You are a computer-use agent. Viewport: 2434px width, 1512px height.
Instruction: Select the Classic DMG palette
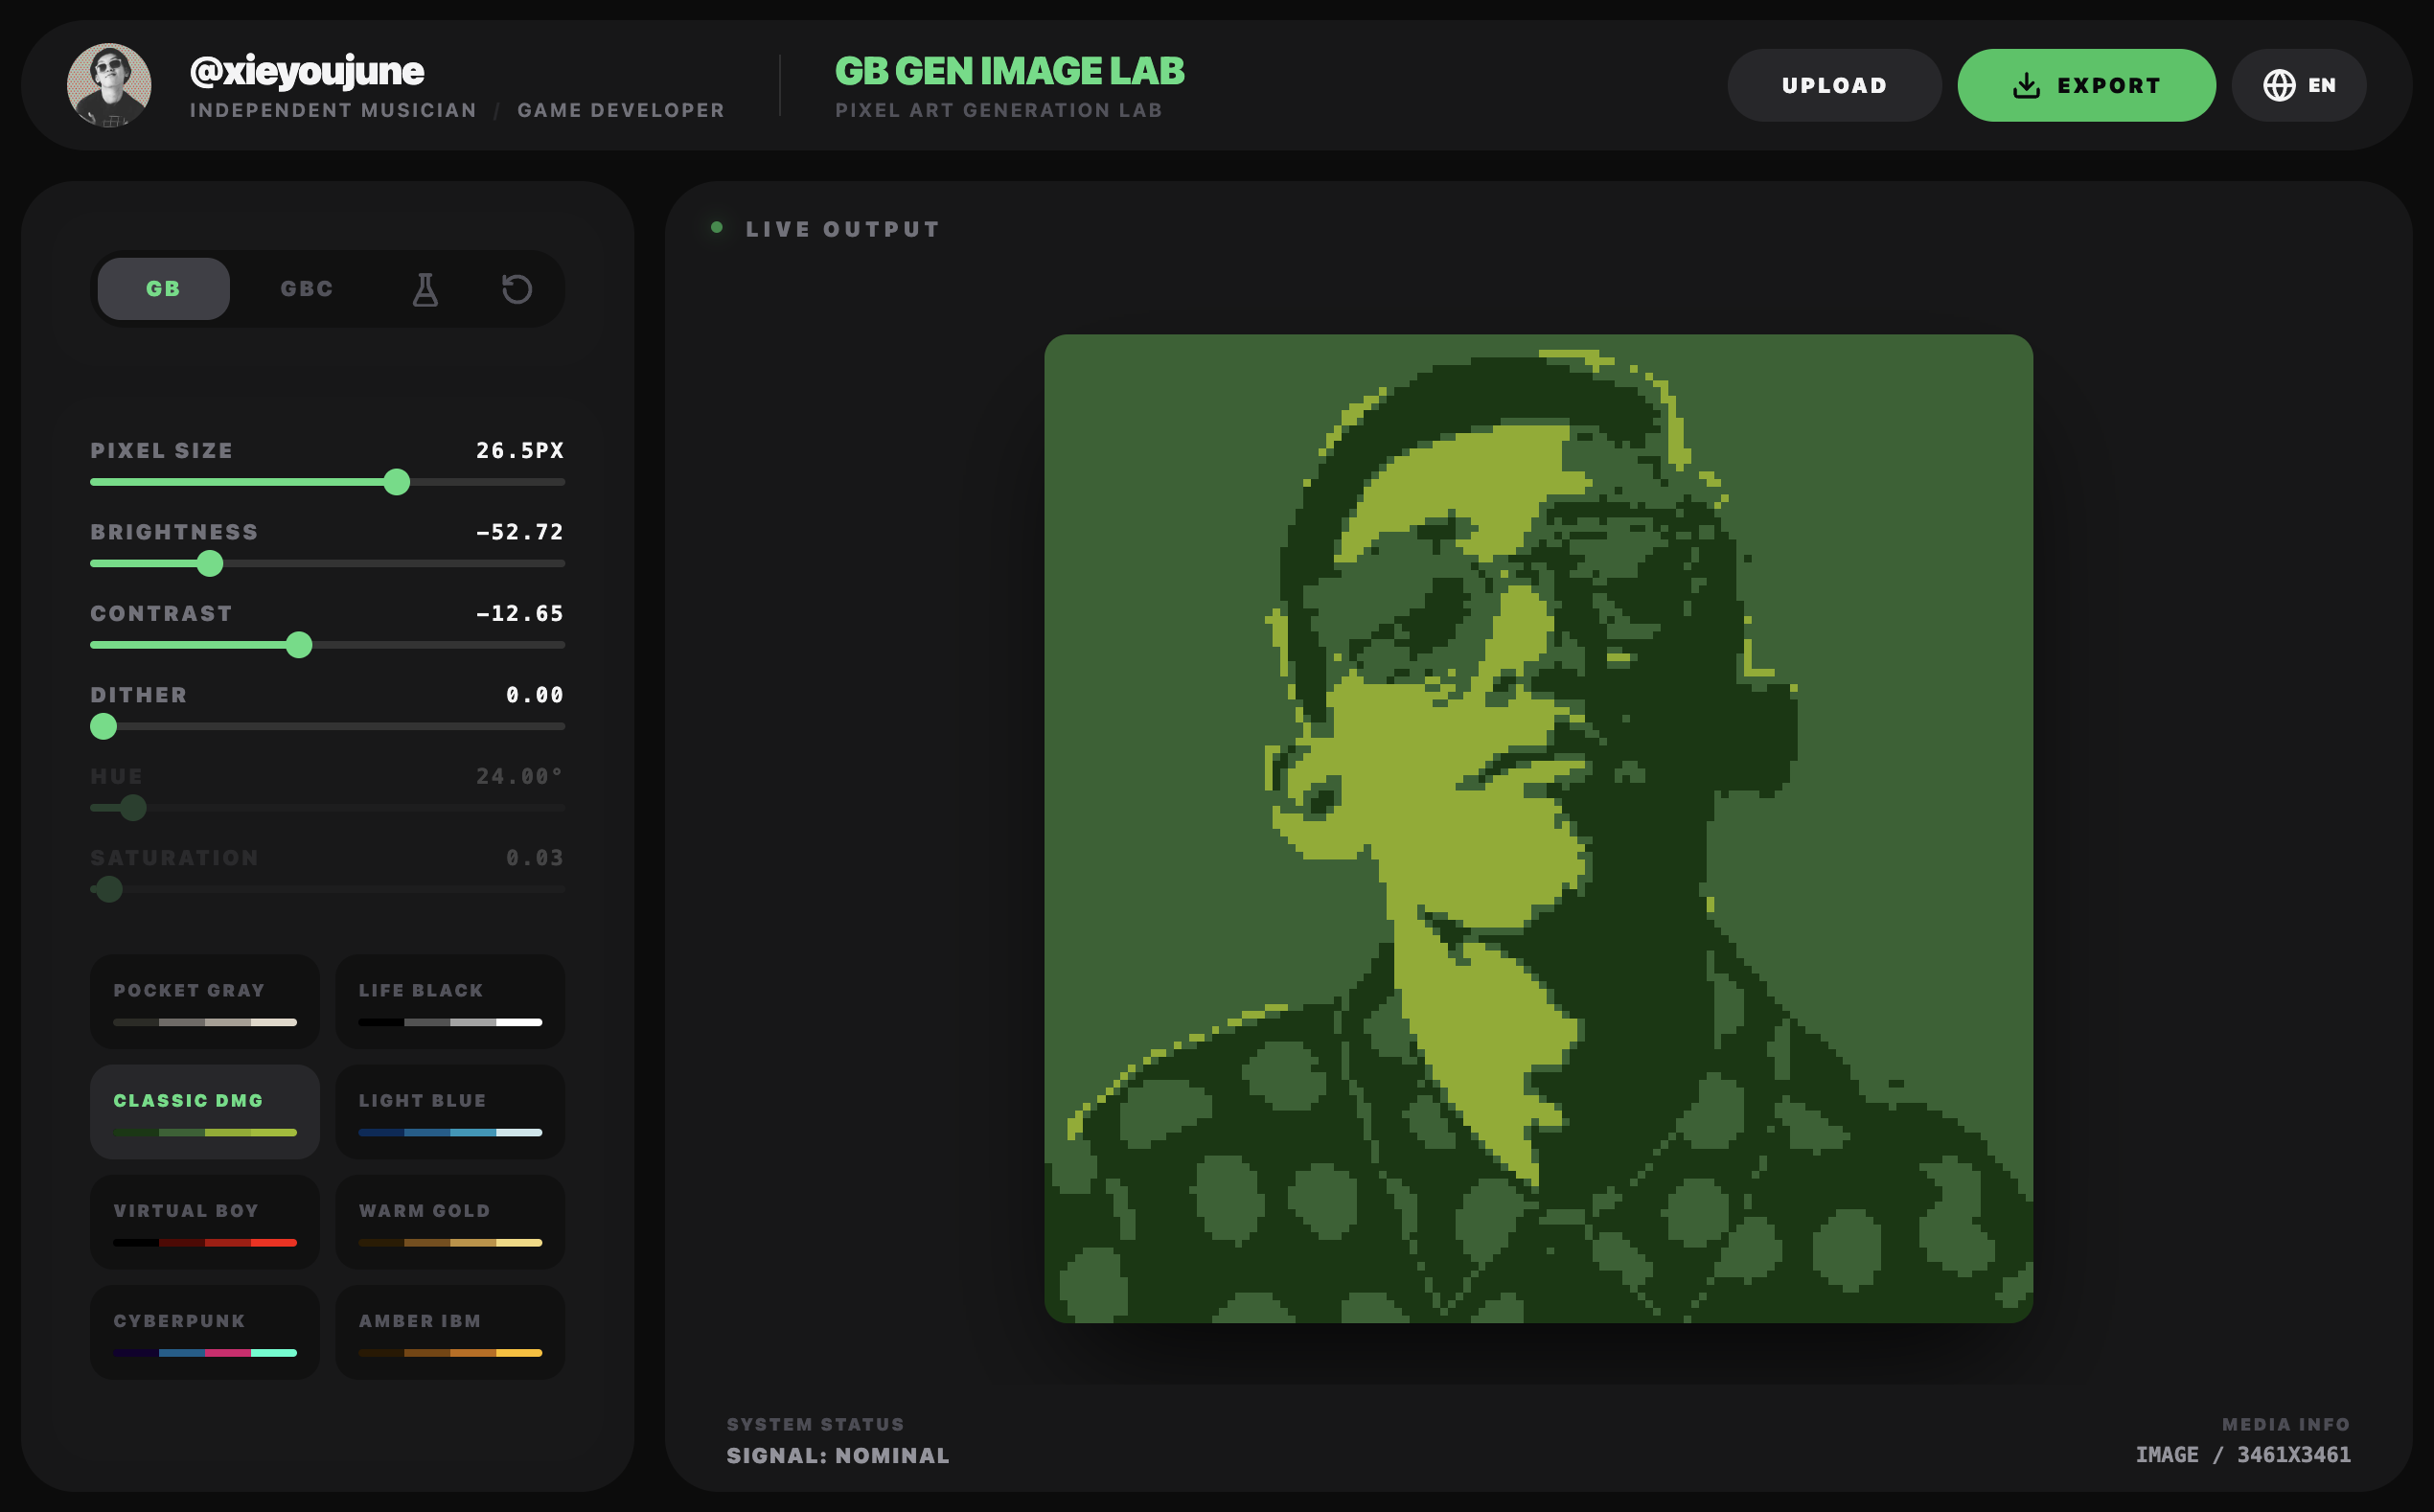(205, 1112)
